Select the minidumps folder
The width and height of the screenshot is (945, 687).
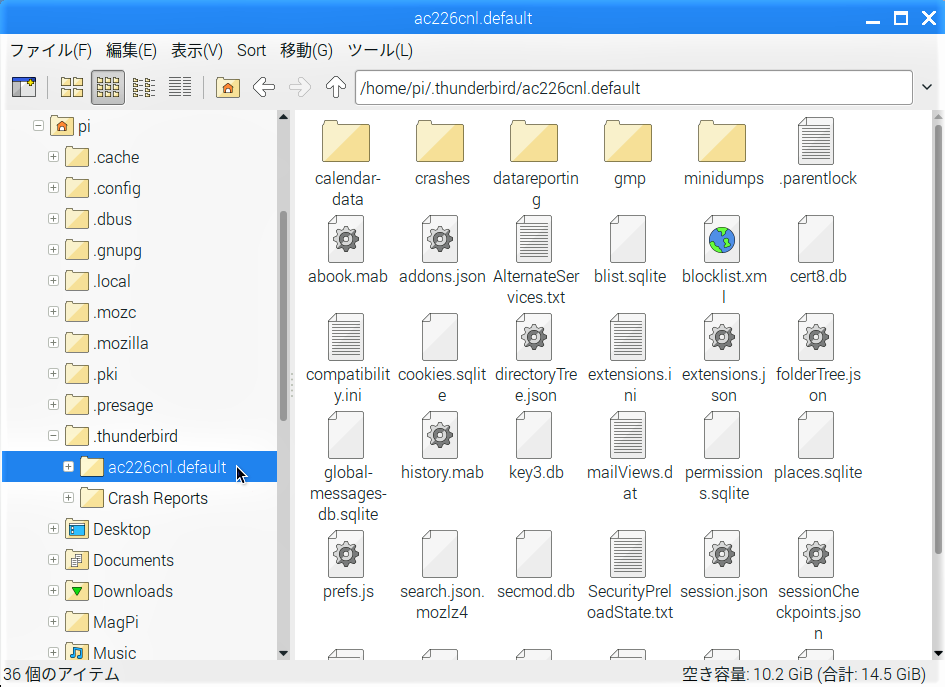coord(723,152)
